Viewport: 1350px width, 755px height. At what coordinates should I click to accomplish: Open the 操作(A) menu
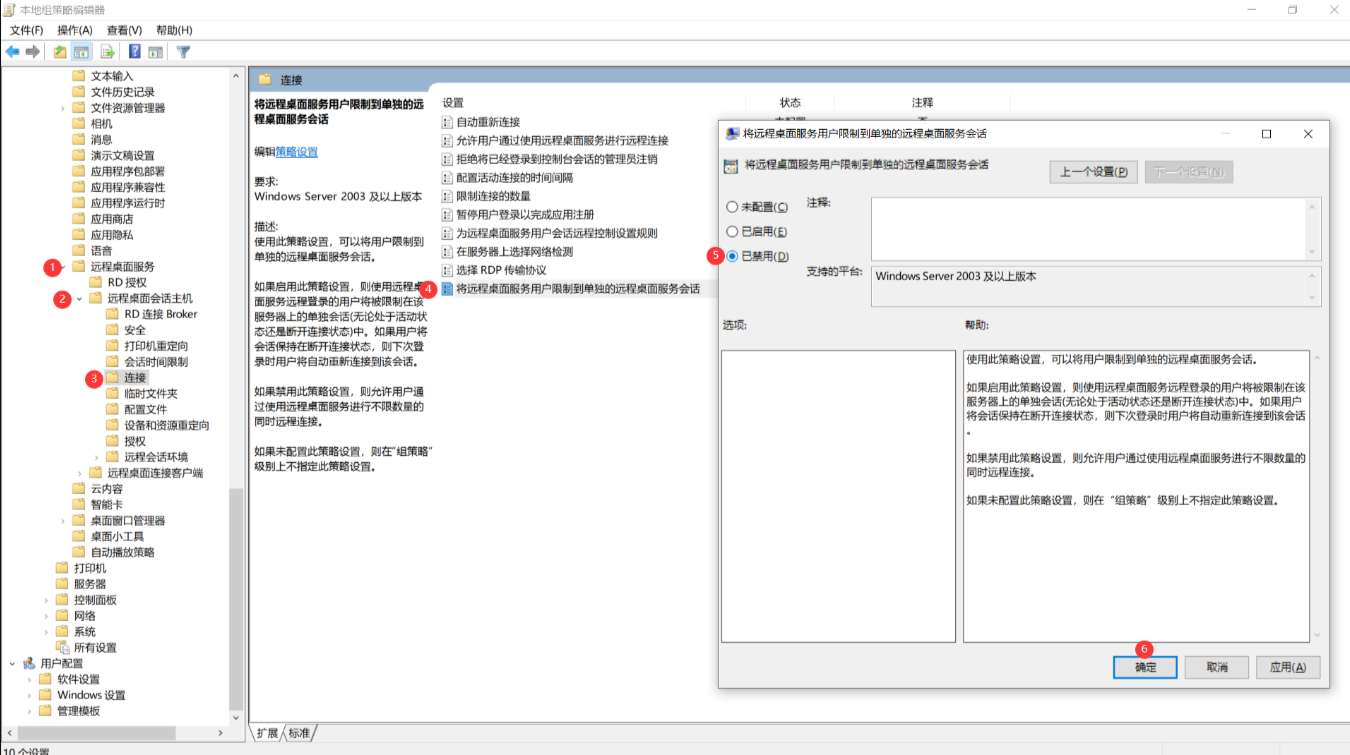point(75,30)
